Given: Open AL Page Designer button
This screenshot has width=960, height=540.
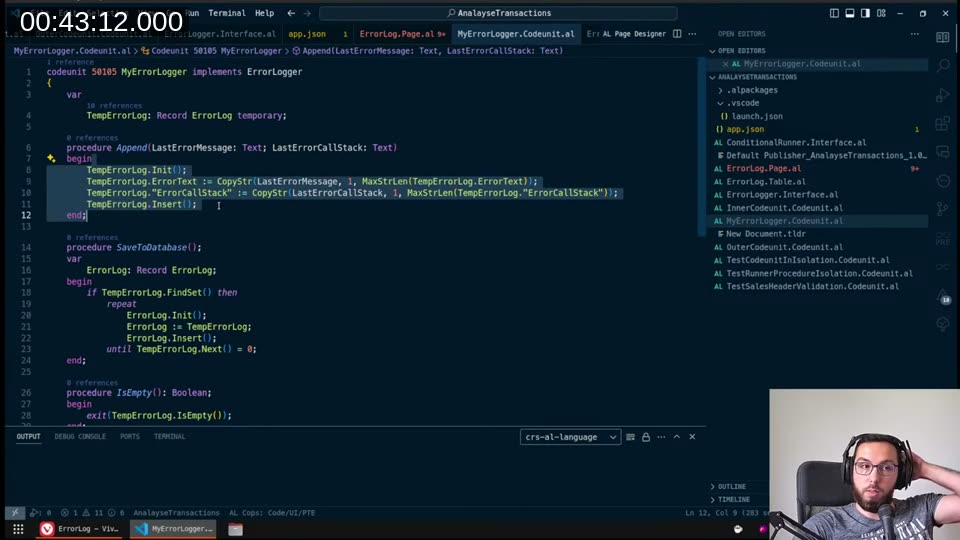Looking at the screenshot, I should pyautogui.click(x=634, y=34).
